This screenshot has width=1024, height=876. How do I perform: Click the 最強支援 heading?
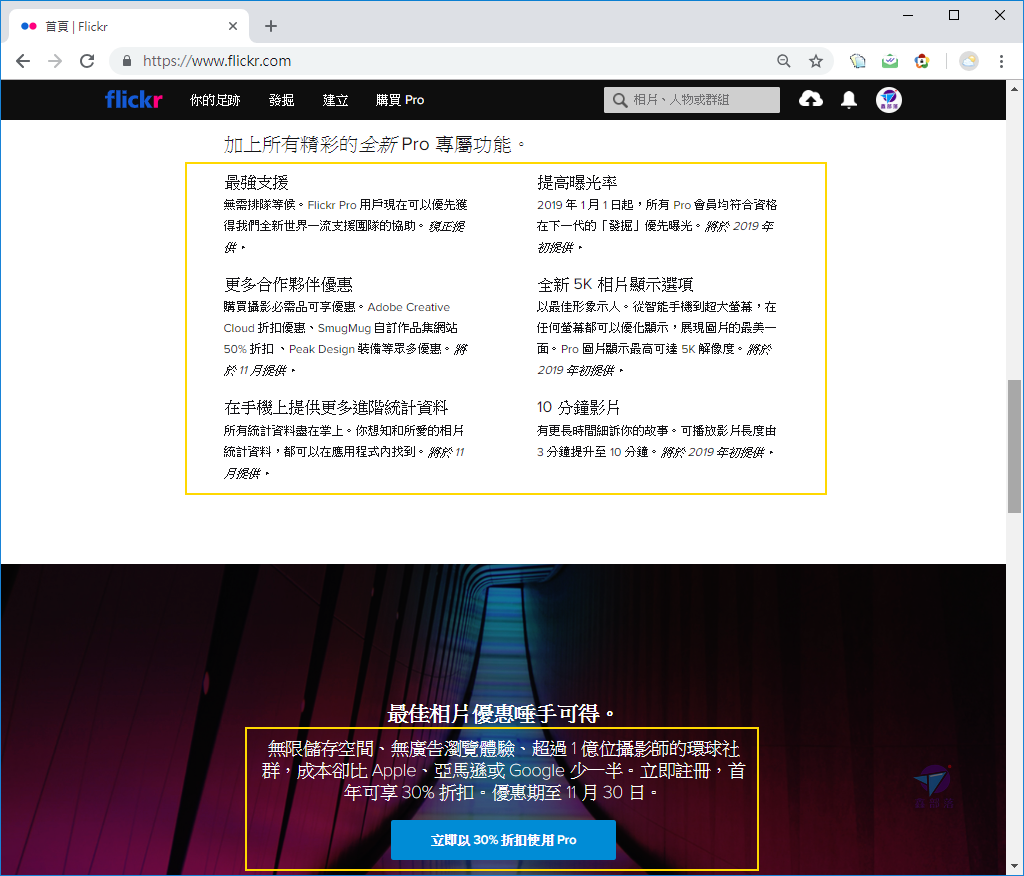[x=256, y=182]
